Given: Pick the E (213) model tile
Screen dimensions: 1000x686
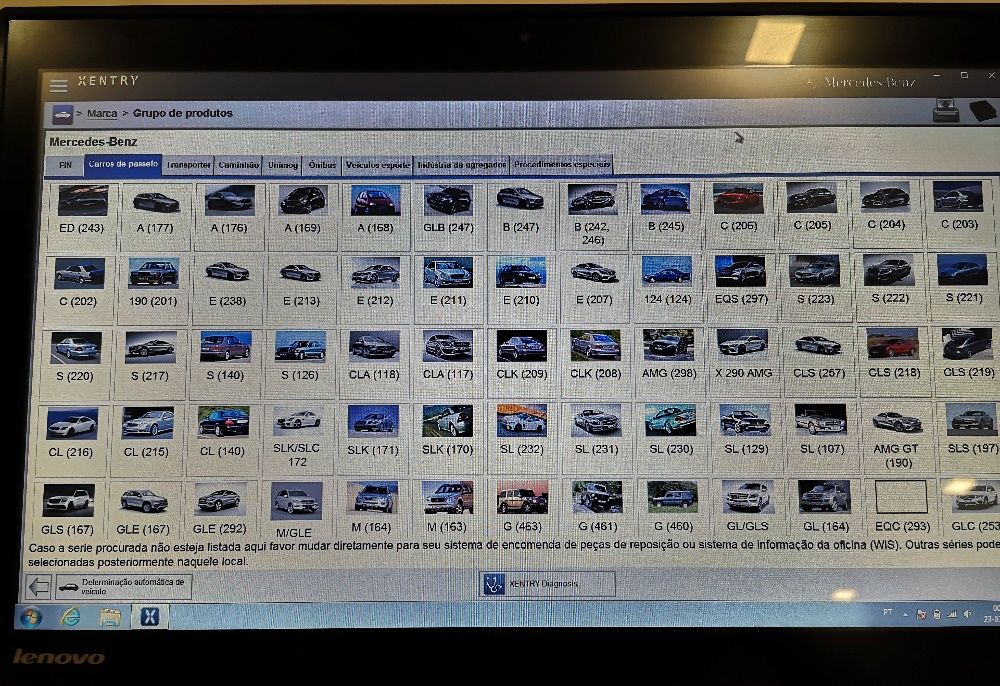Looking at the screenshot, I should pyautogui.click(x=301, y=288).
